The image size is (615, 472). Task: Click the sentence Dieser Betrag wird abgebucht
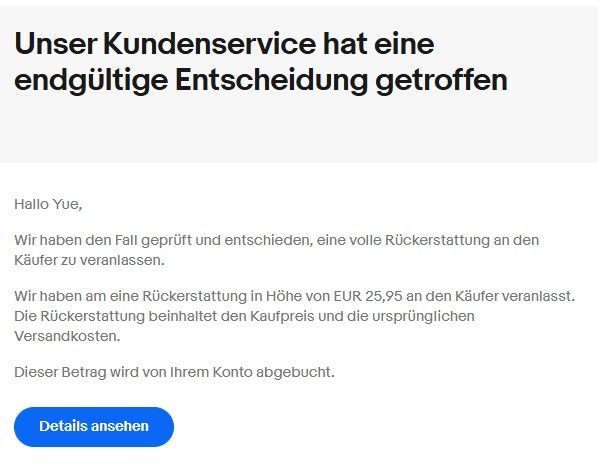coord(174,372)
